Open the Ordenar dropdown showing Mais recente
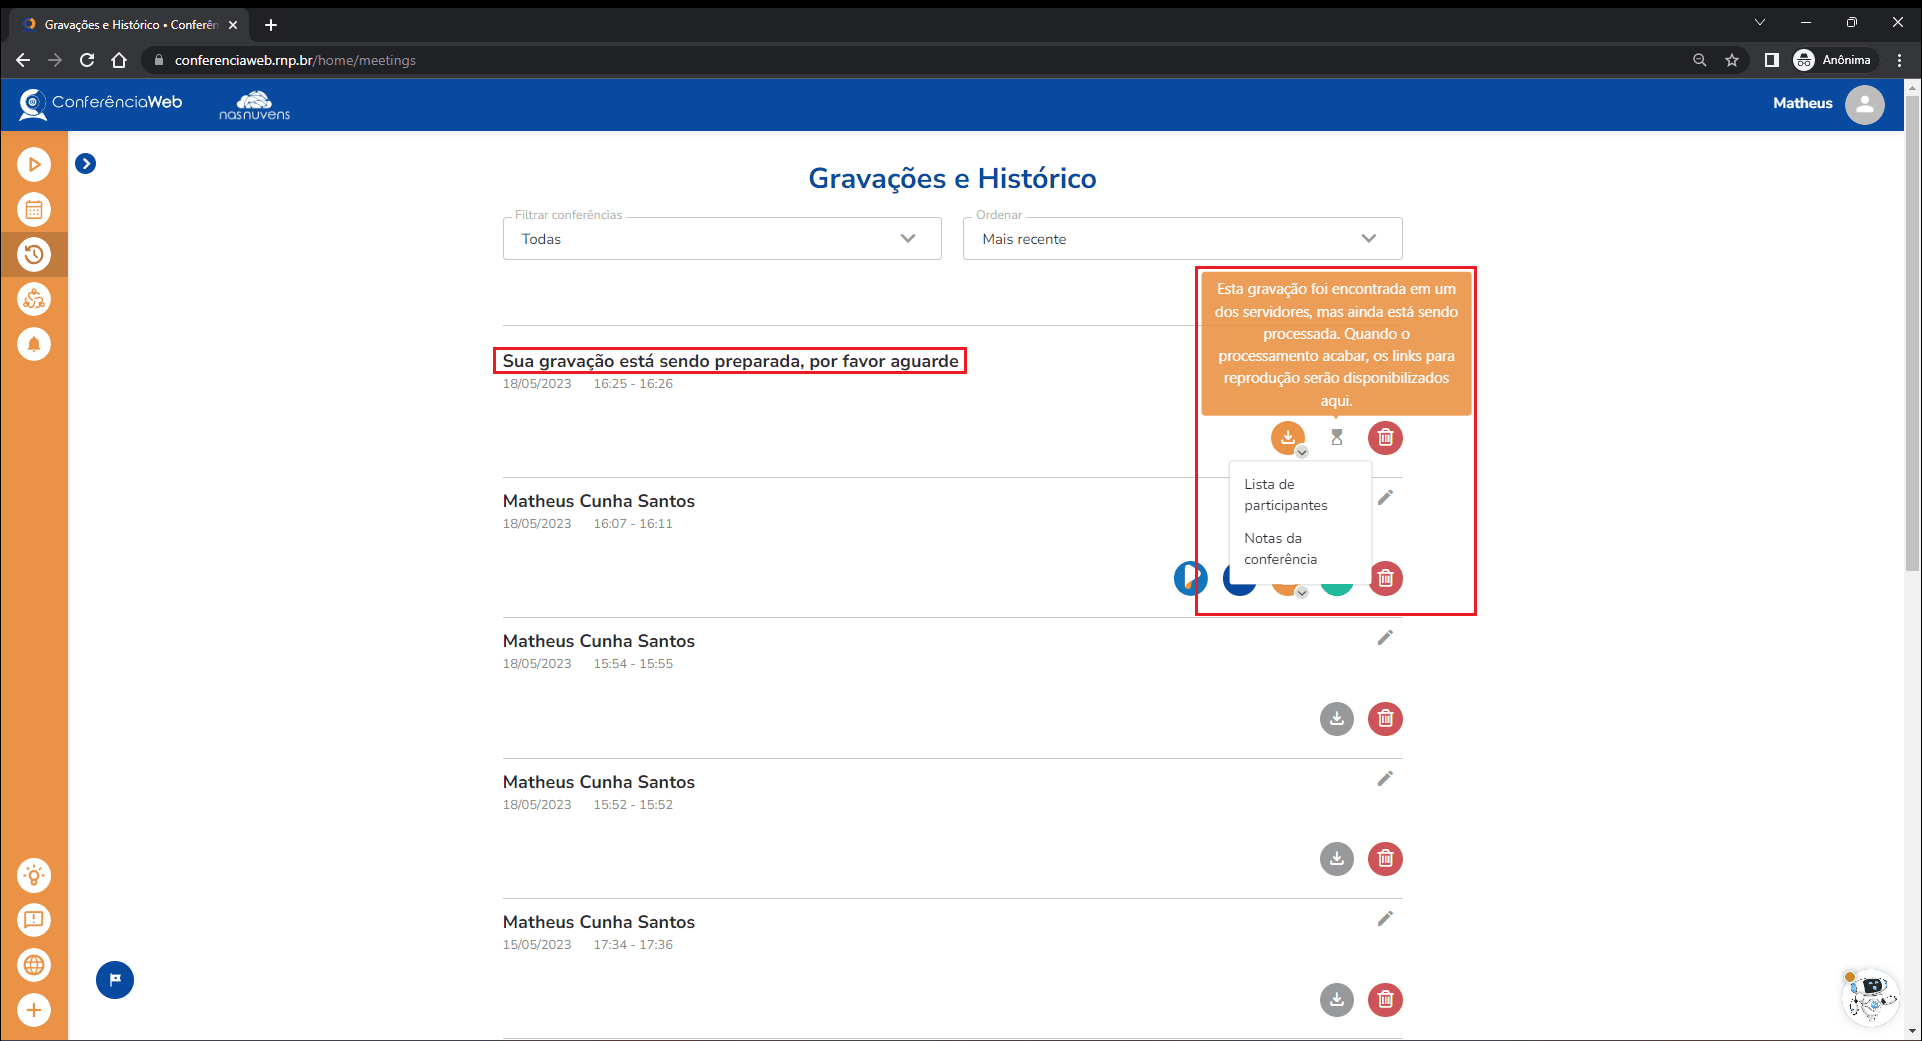The width and height of the screenshot is (1922, 1041). click(1182, 239)
